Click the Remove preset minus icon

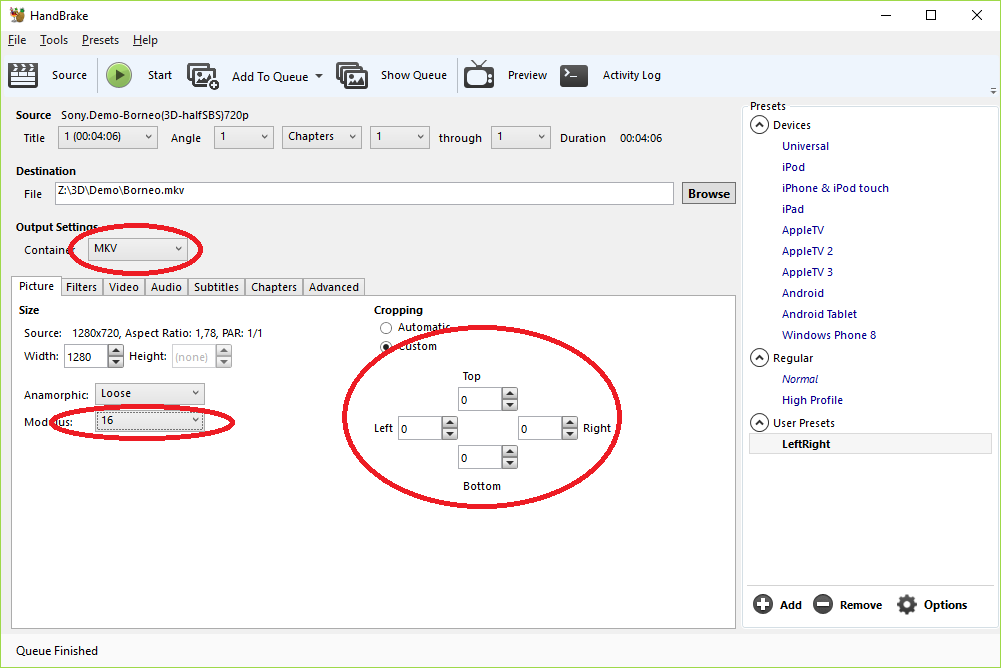coord(823,604)
